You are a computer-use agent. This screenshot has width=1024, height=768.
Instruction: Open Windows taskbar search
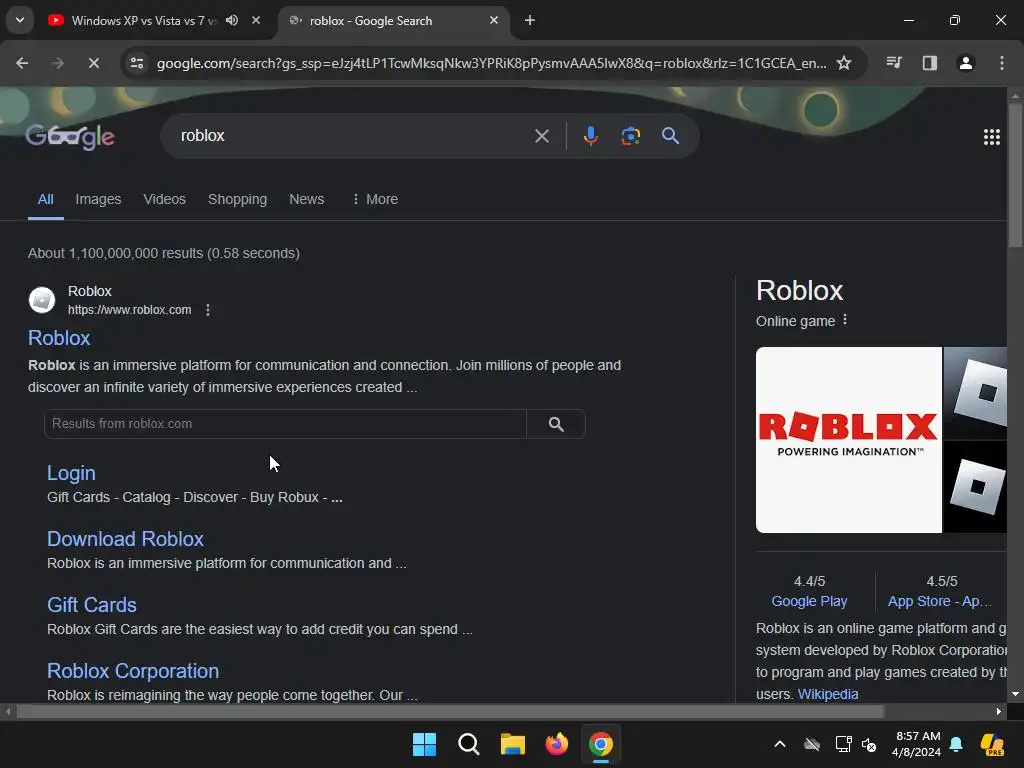[469, 744]
